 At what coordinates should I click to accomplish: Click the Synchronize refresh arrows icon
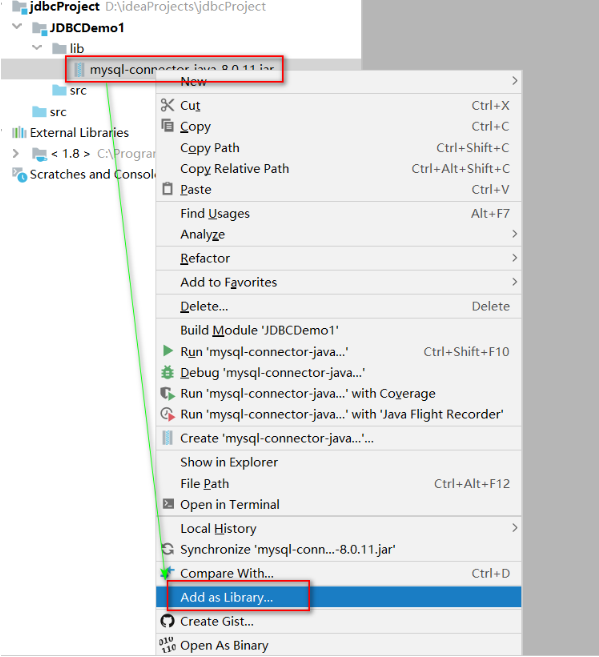pos(168,549)
